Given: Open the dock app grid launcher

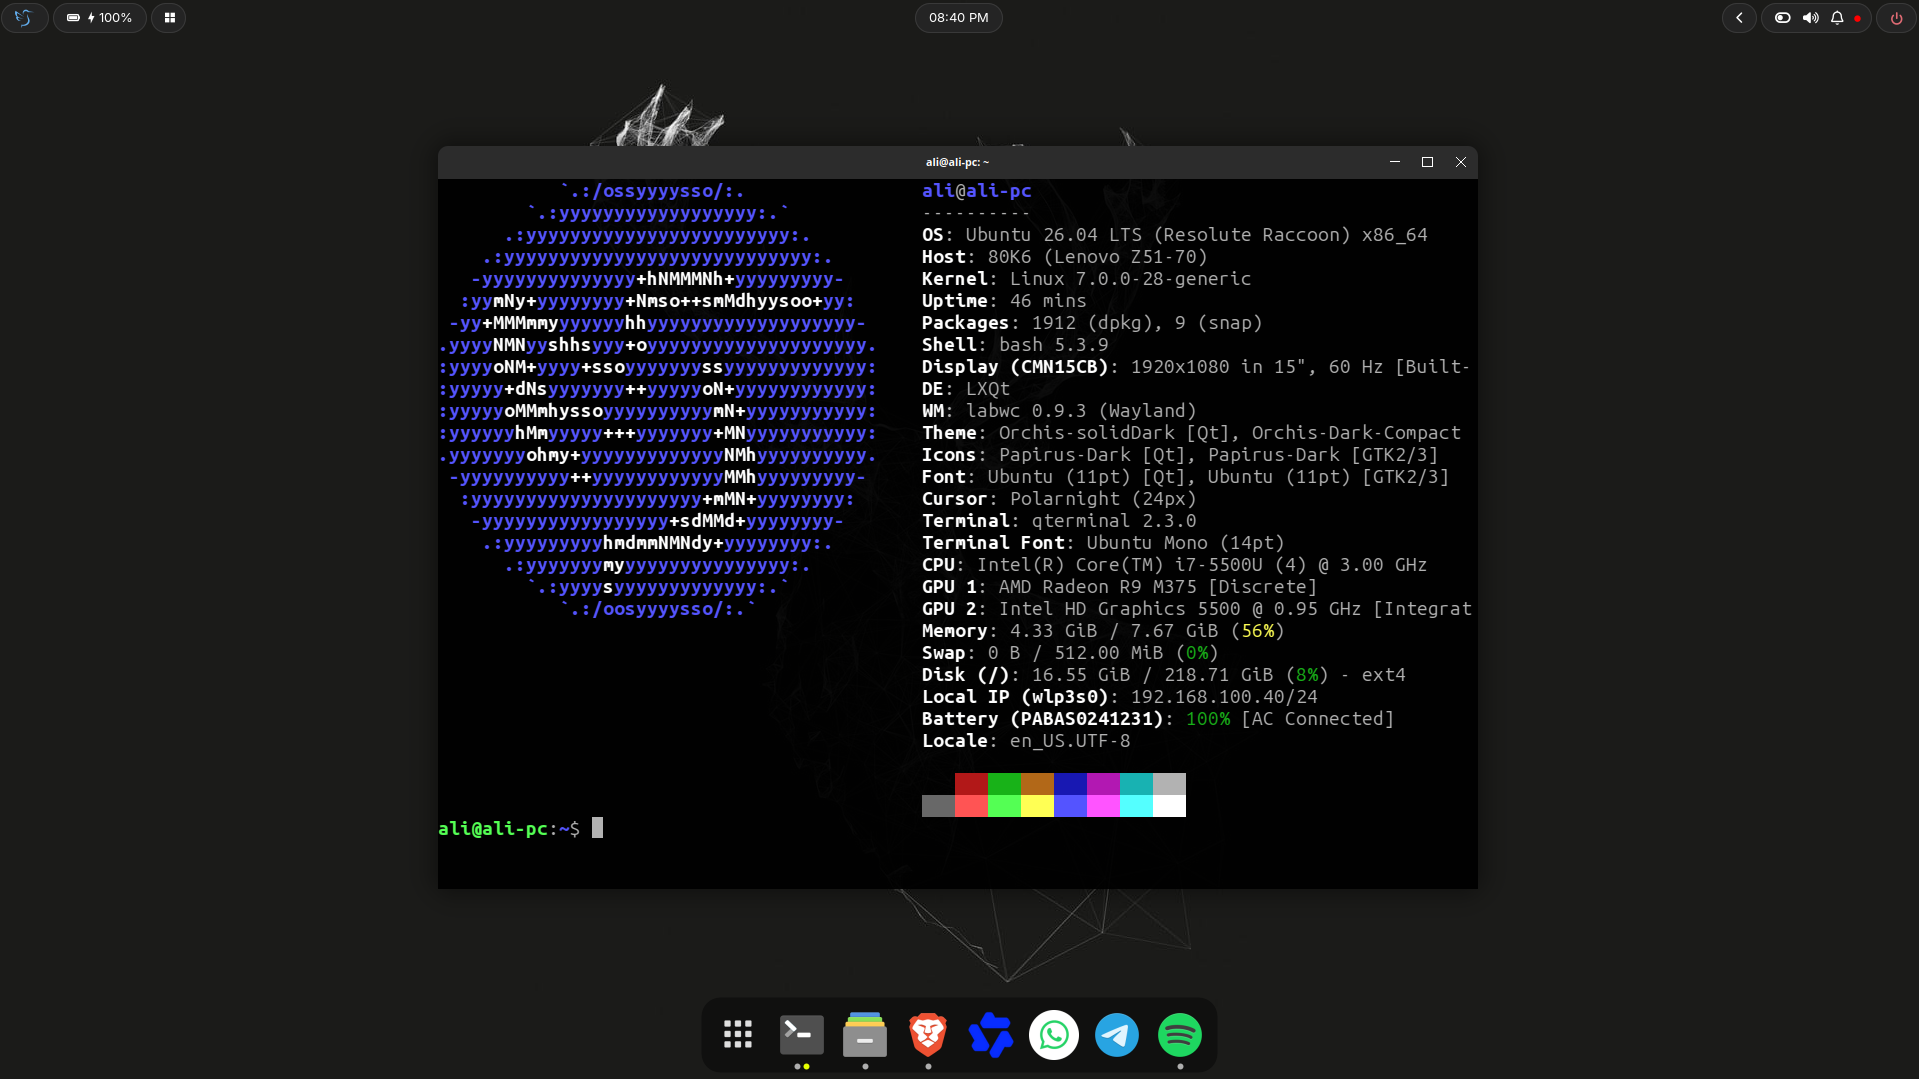Looking at the screenshot, I should 738,1035.
